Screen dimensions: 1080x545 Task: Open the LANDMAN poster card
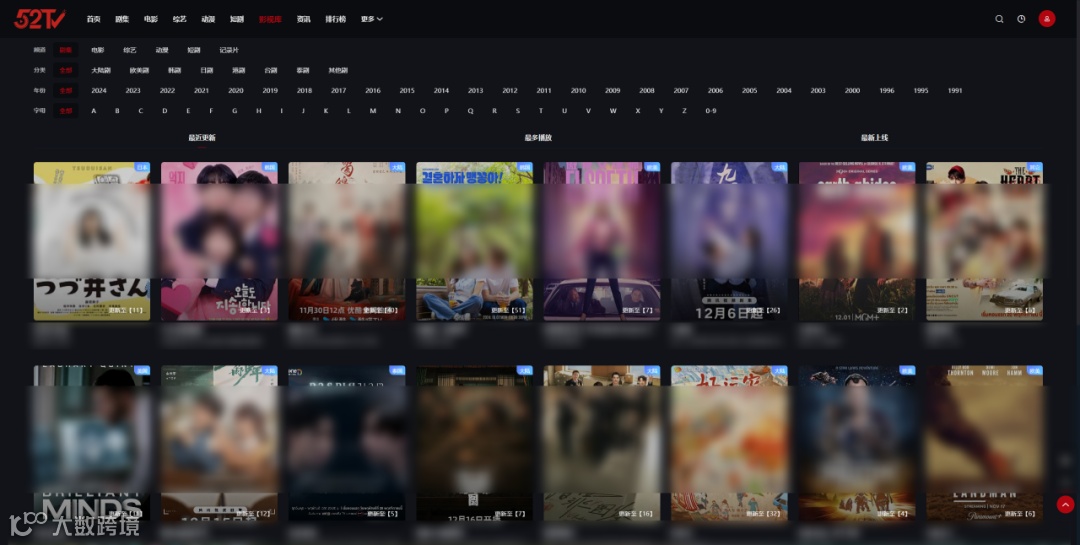(x=984, y=443)
